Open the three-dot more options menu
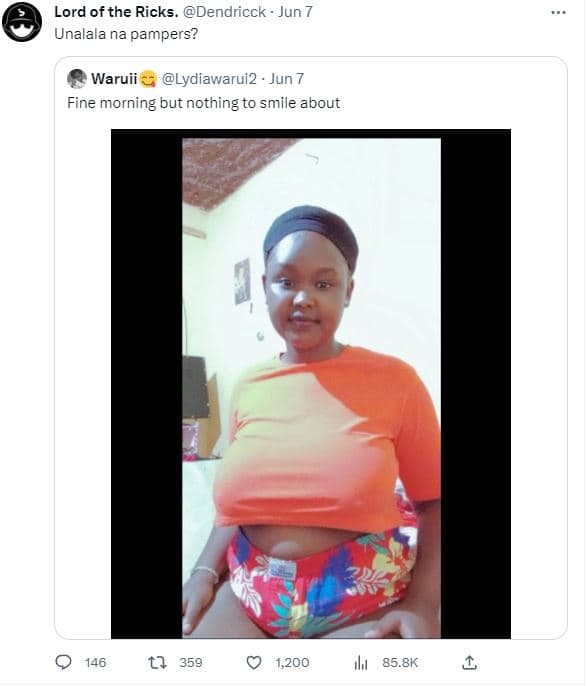Screen dimensions: 587x686 (559, 13)
